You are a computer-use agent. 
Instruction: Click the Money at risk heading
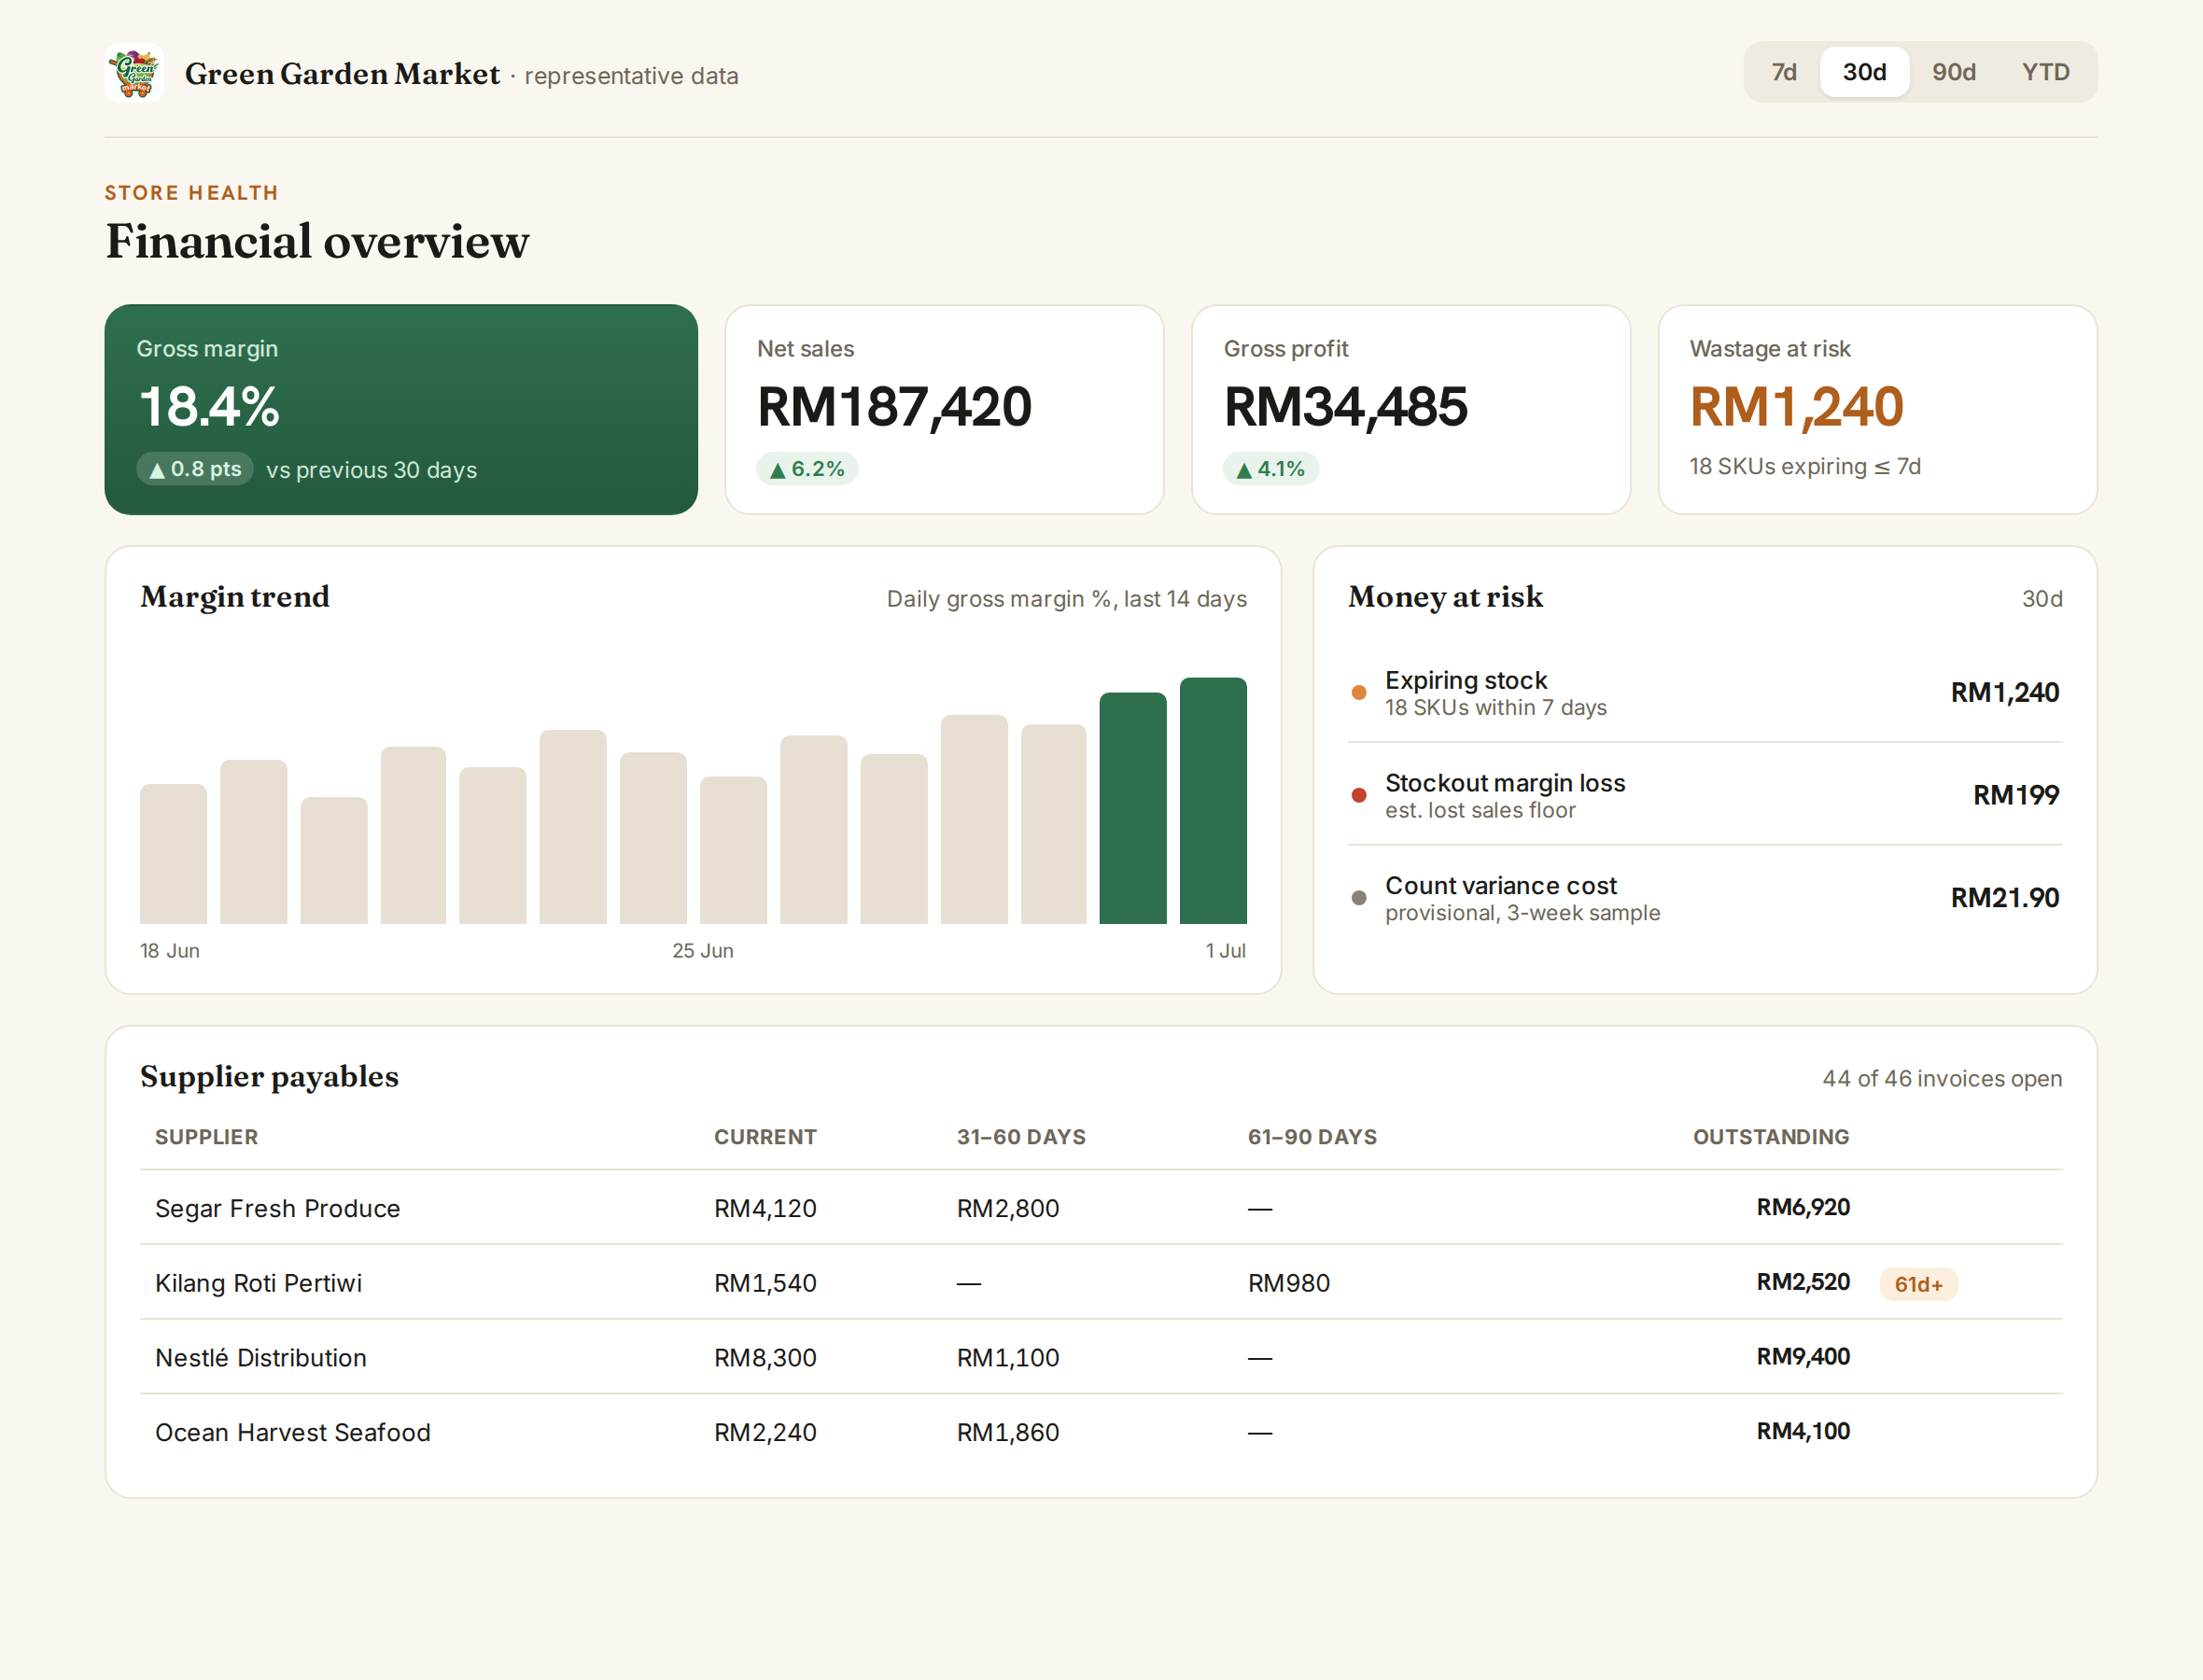[x=1445, y=597]
